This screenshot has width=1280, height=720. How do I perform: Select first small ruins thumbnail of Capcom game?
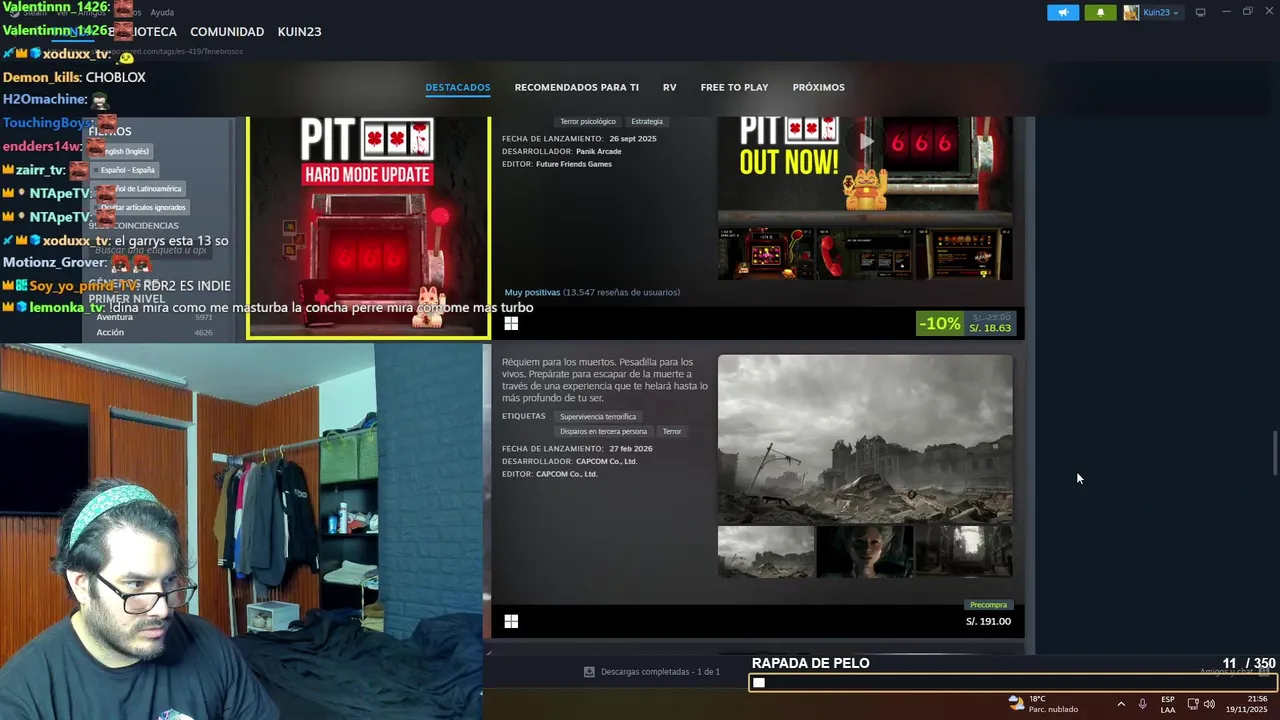pyautogui.click(x=765, y=551)
